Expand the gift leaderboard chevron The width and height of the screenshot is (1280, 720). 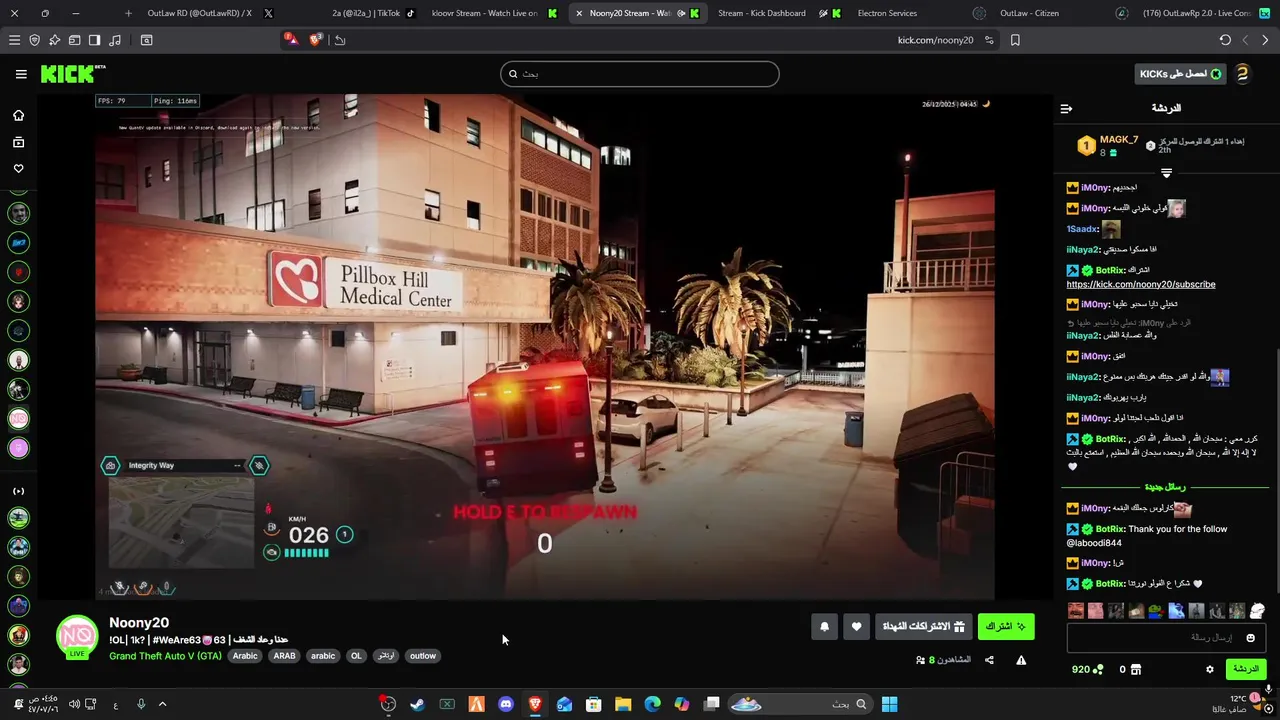click(x=1166, y=173)
